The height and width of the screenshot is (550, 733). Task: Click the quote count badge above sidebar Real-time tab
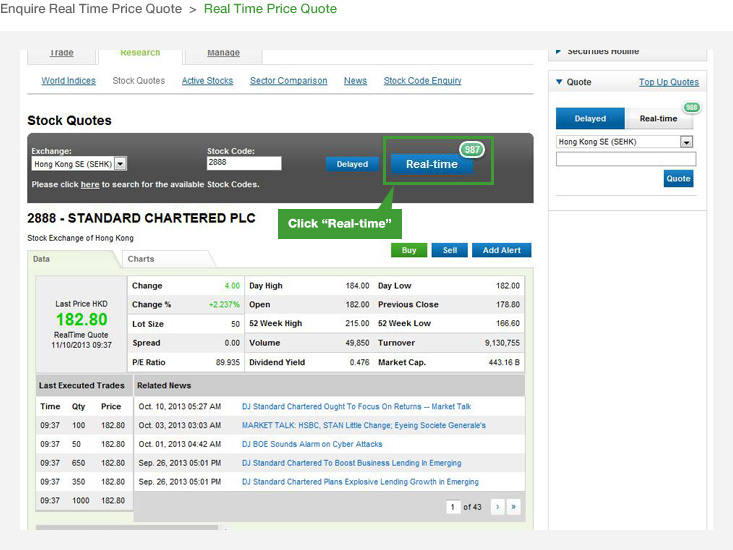click(692, 107)
